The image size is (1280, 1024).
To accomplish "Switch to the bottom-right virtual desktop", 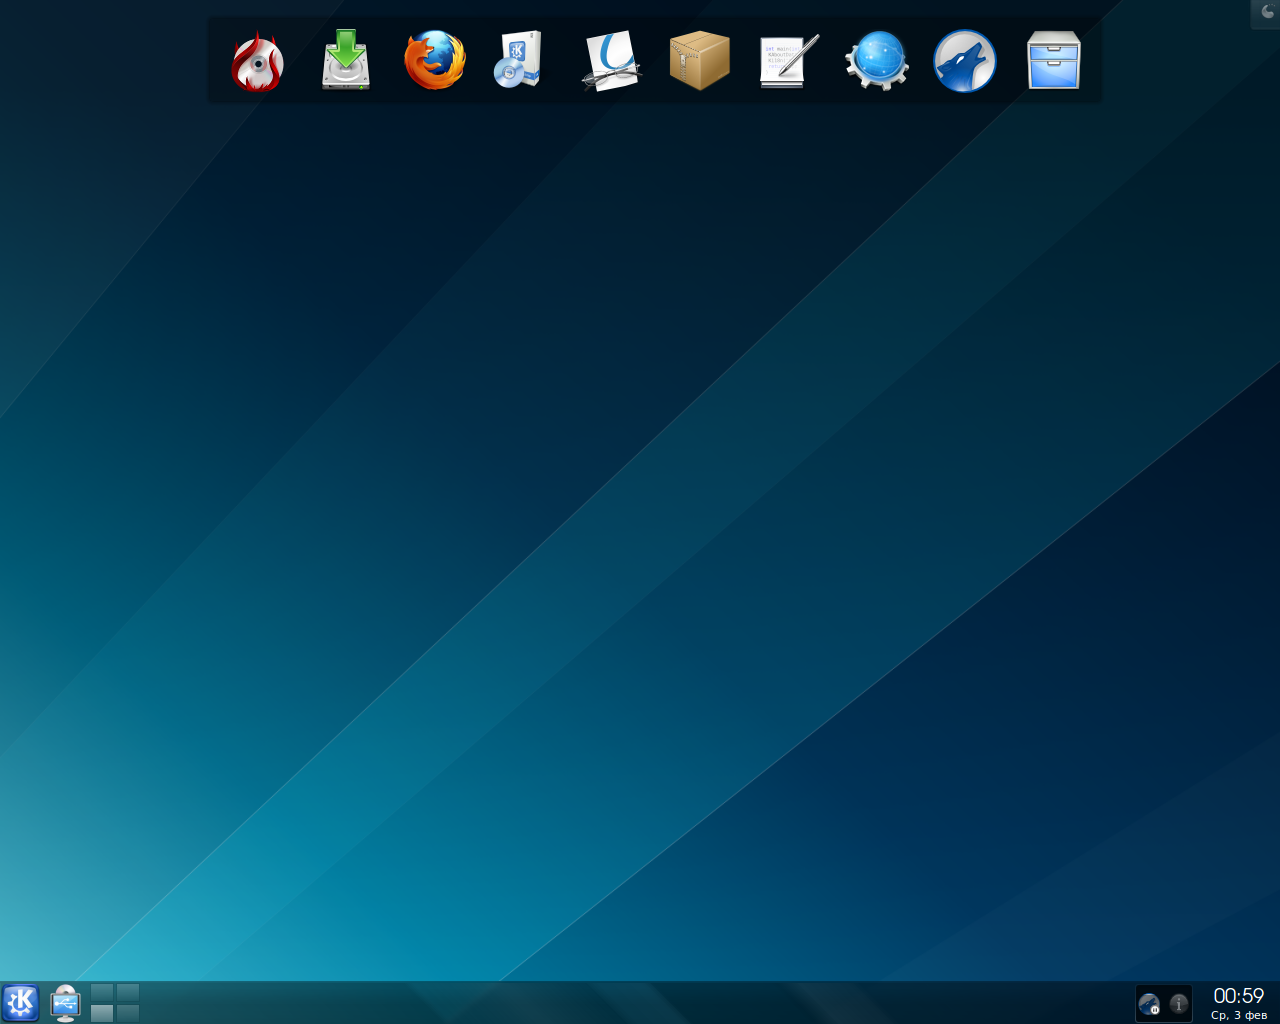I will (x=127, y=1013).
